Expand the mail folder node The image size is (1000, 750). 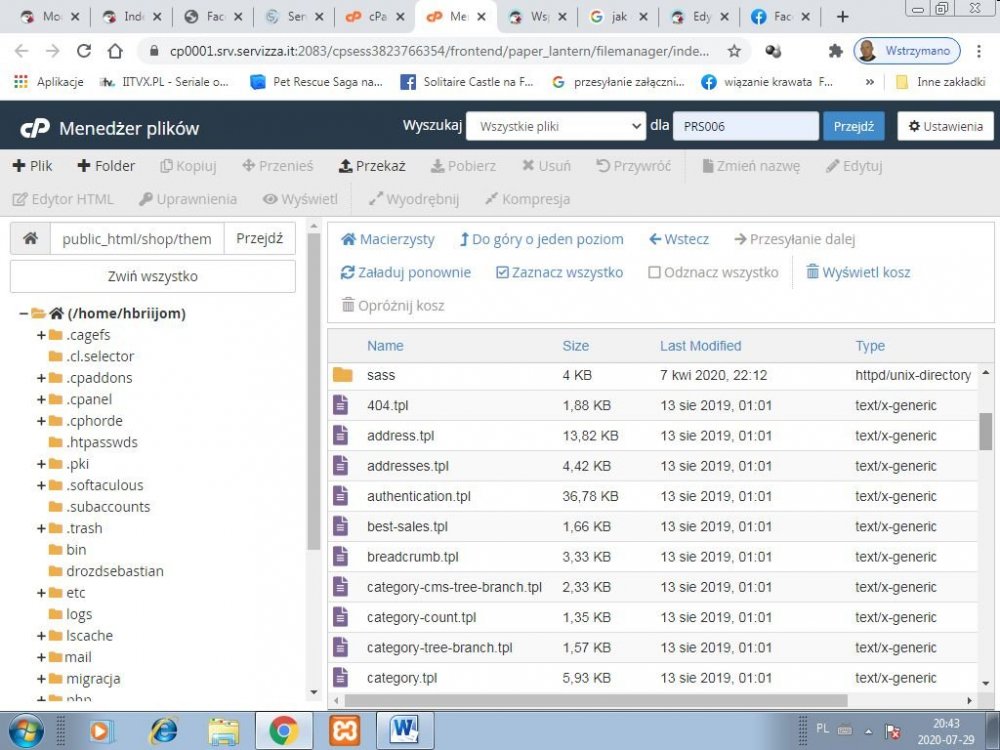tap(41, 657)
